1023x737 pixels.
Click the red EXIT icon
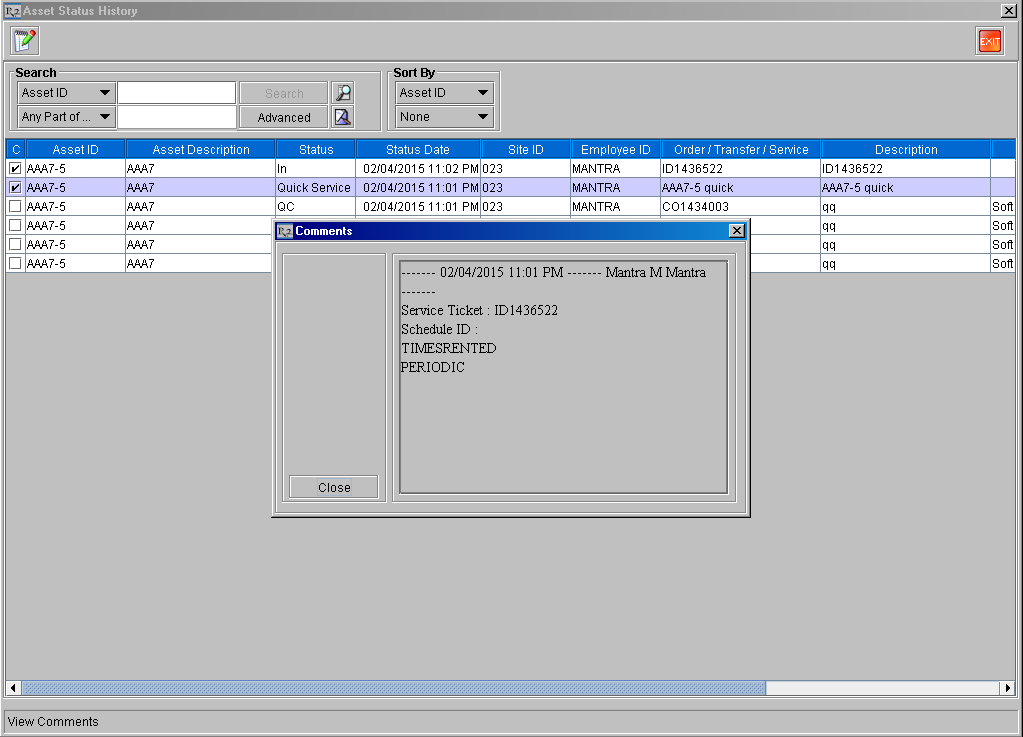tap(989, 41)
